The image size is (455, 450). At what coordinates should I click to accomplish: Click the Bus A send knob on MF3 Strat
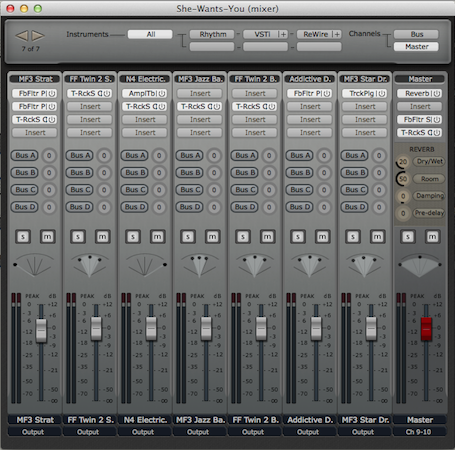(49, 156)
